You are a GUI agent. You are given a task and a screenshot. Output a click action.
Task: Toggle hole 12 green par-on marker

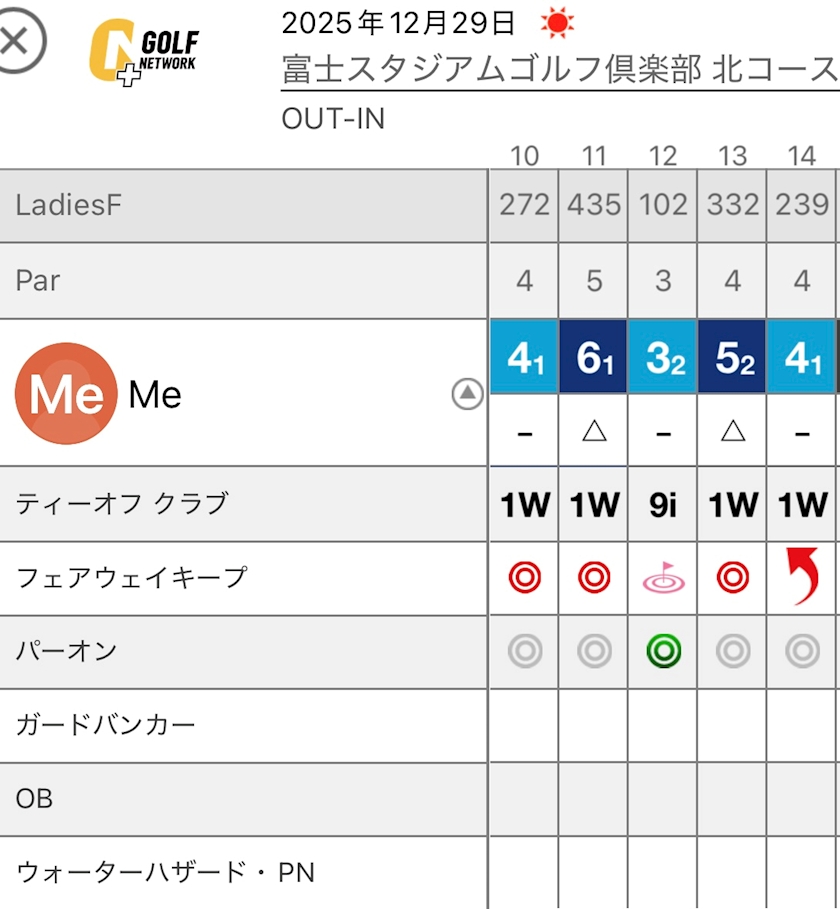(x=663, y=652)
